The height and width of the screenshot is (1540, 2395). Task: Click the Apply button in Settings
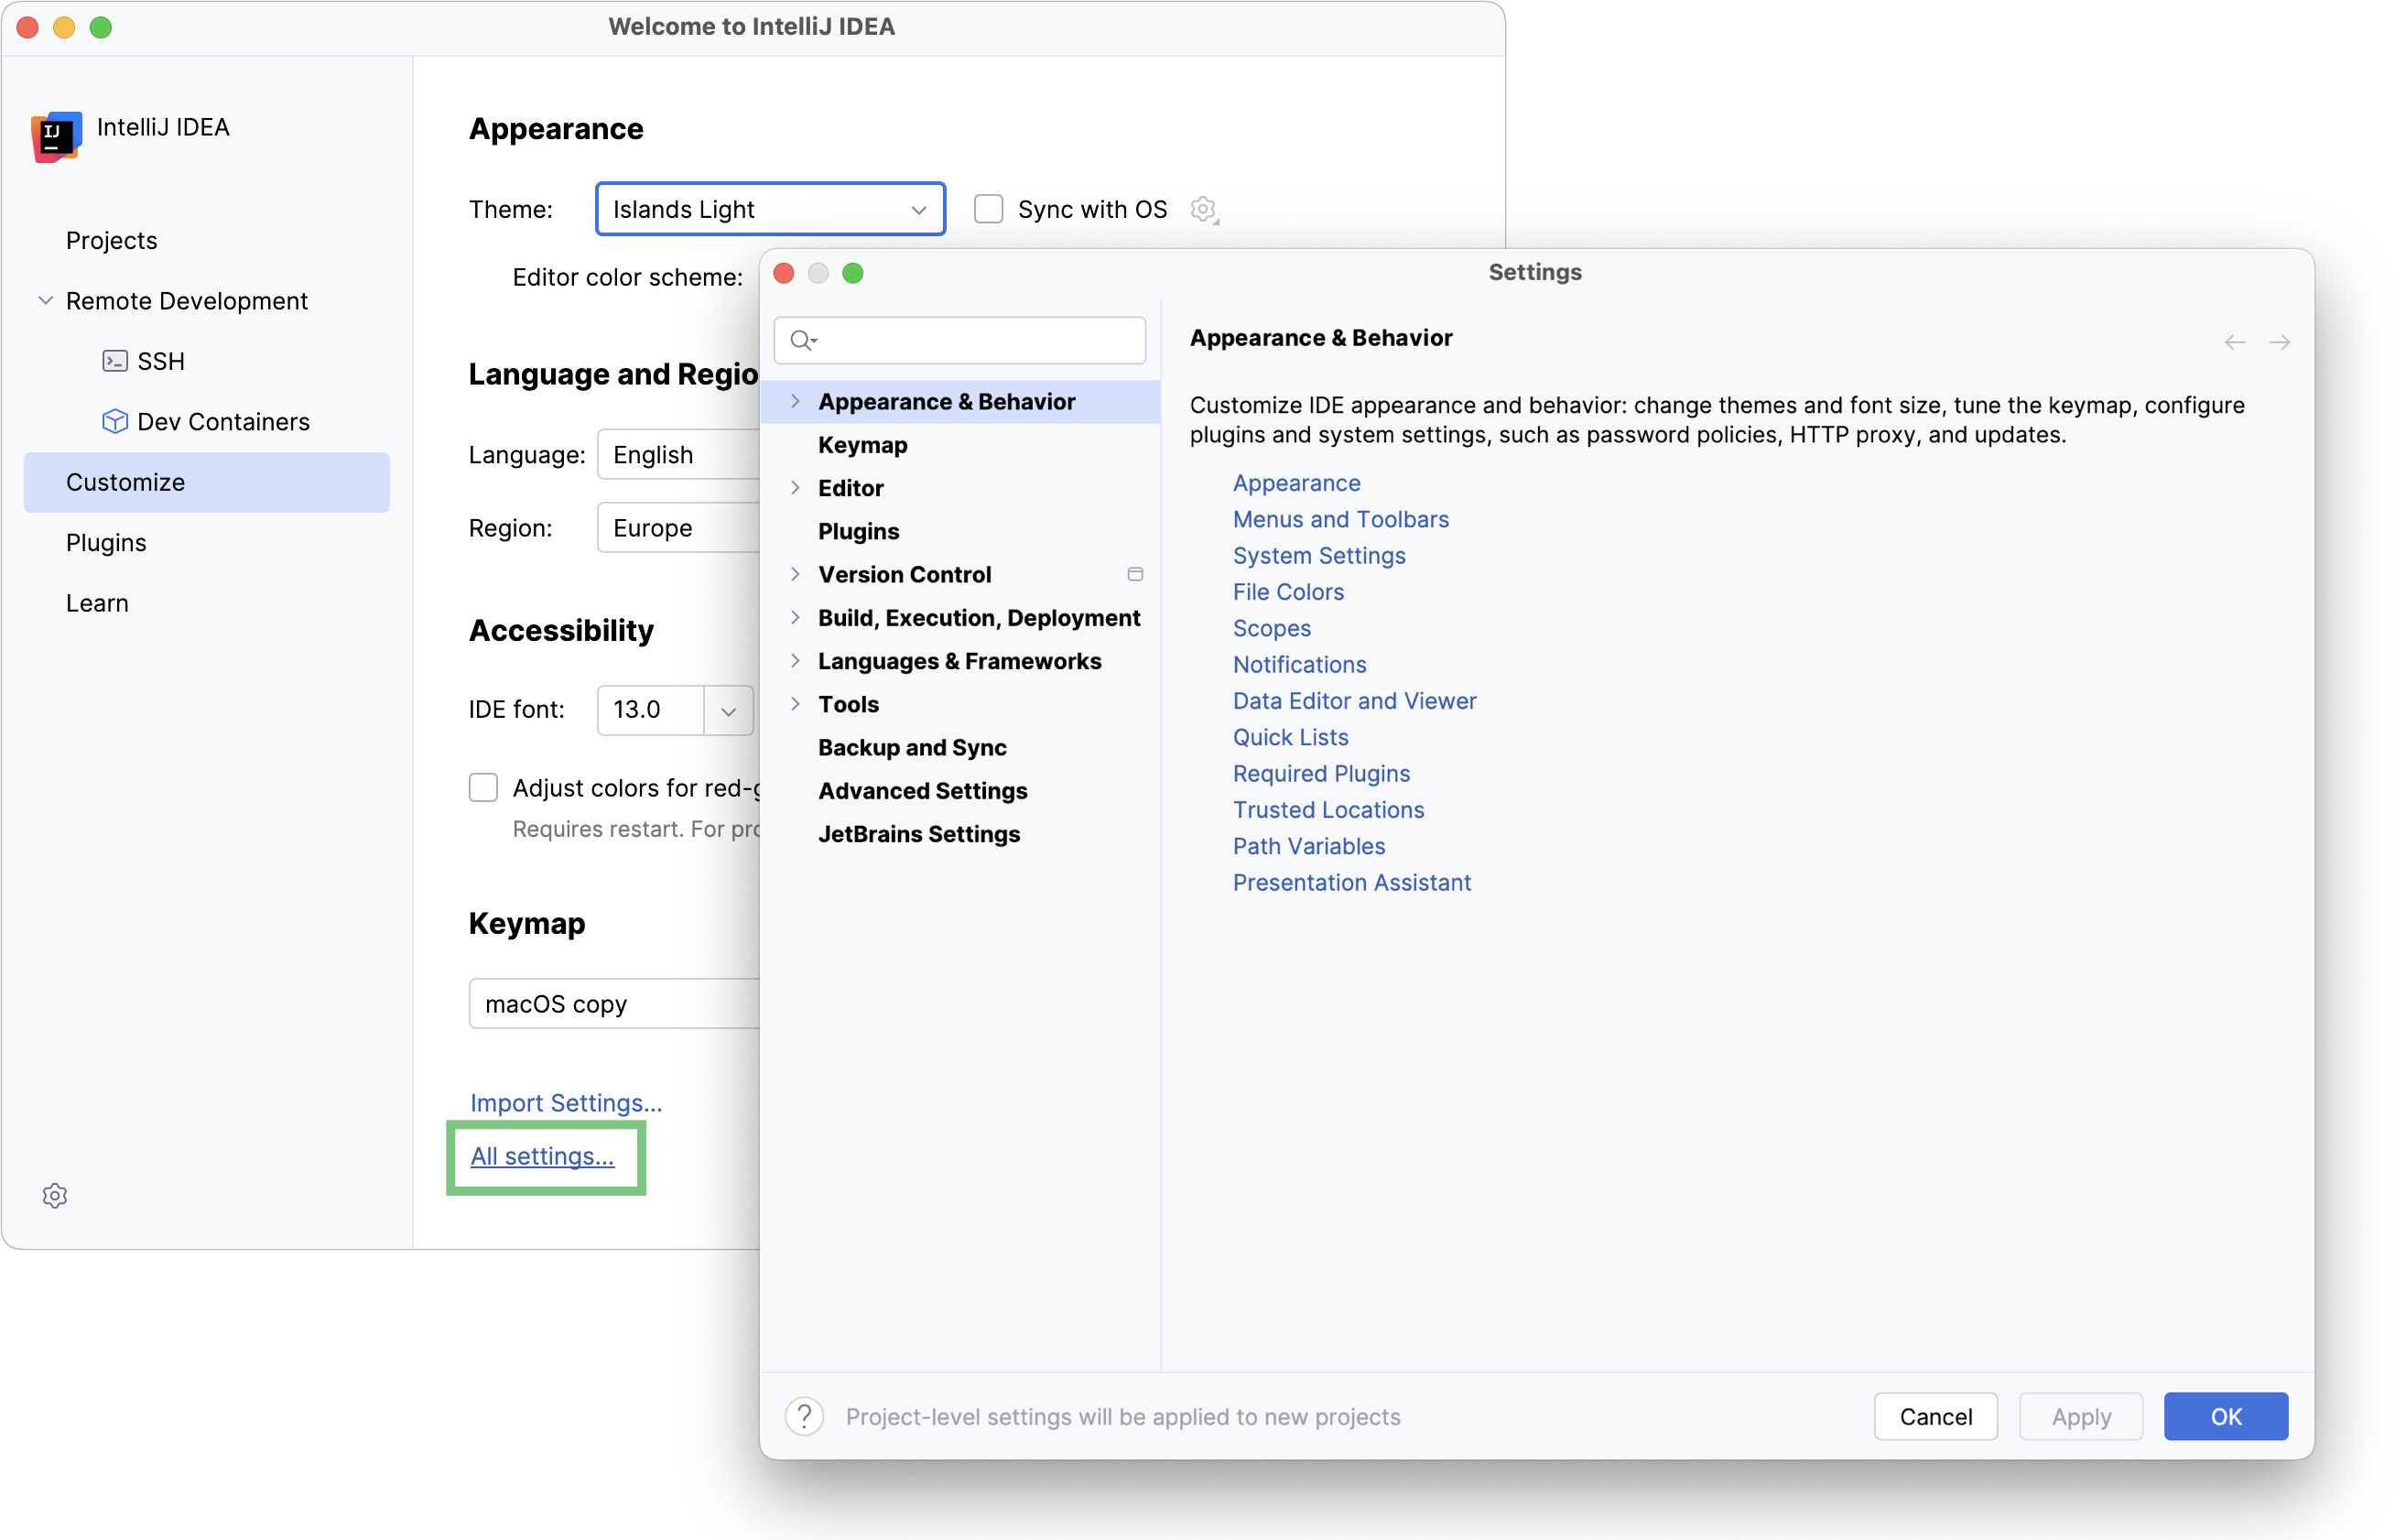(x=2080, y=1416)
